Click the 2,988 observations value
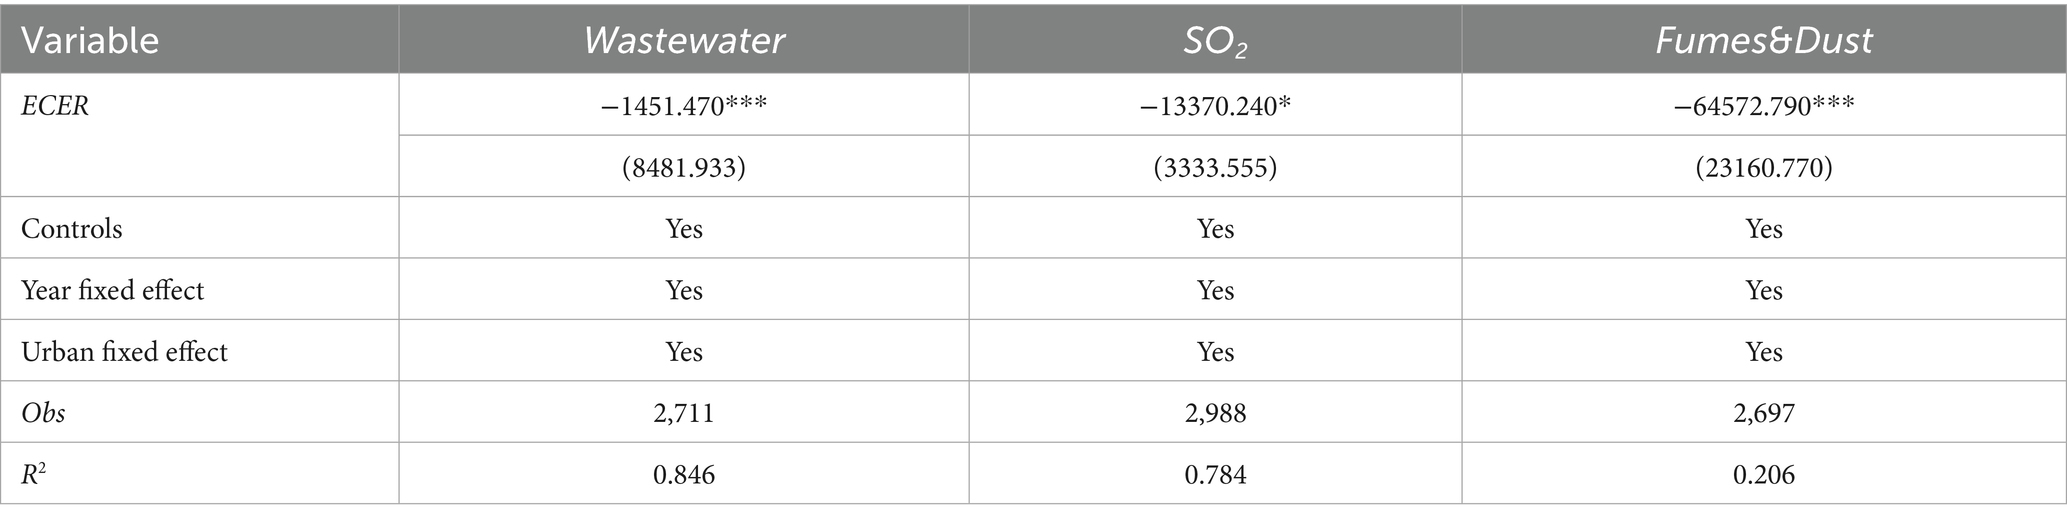 pyautogui.click(x=1215, y=413)
